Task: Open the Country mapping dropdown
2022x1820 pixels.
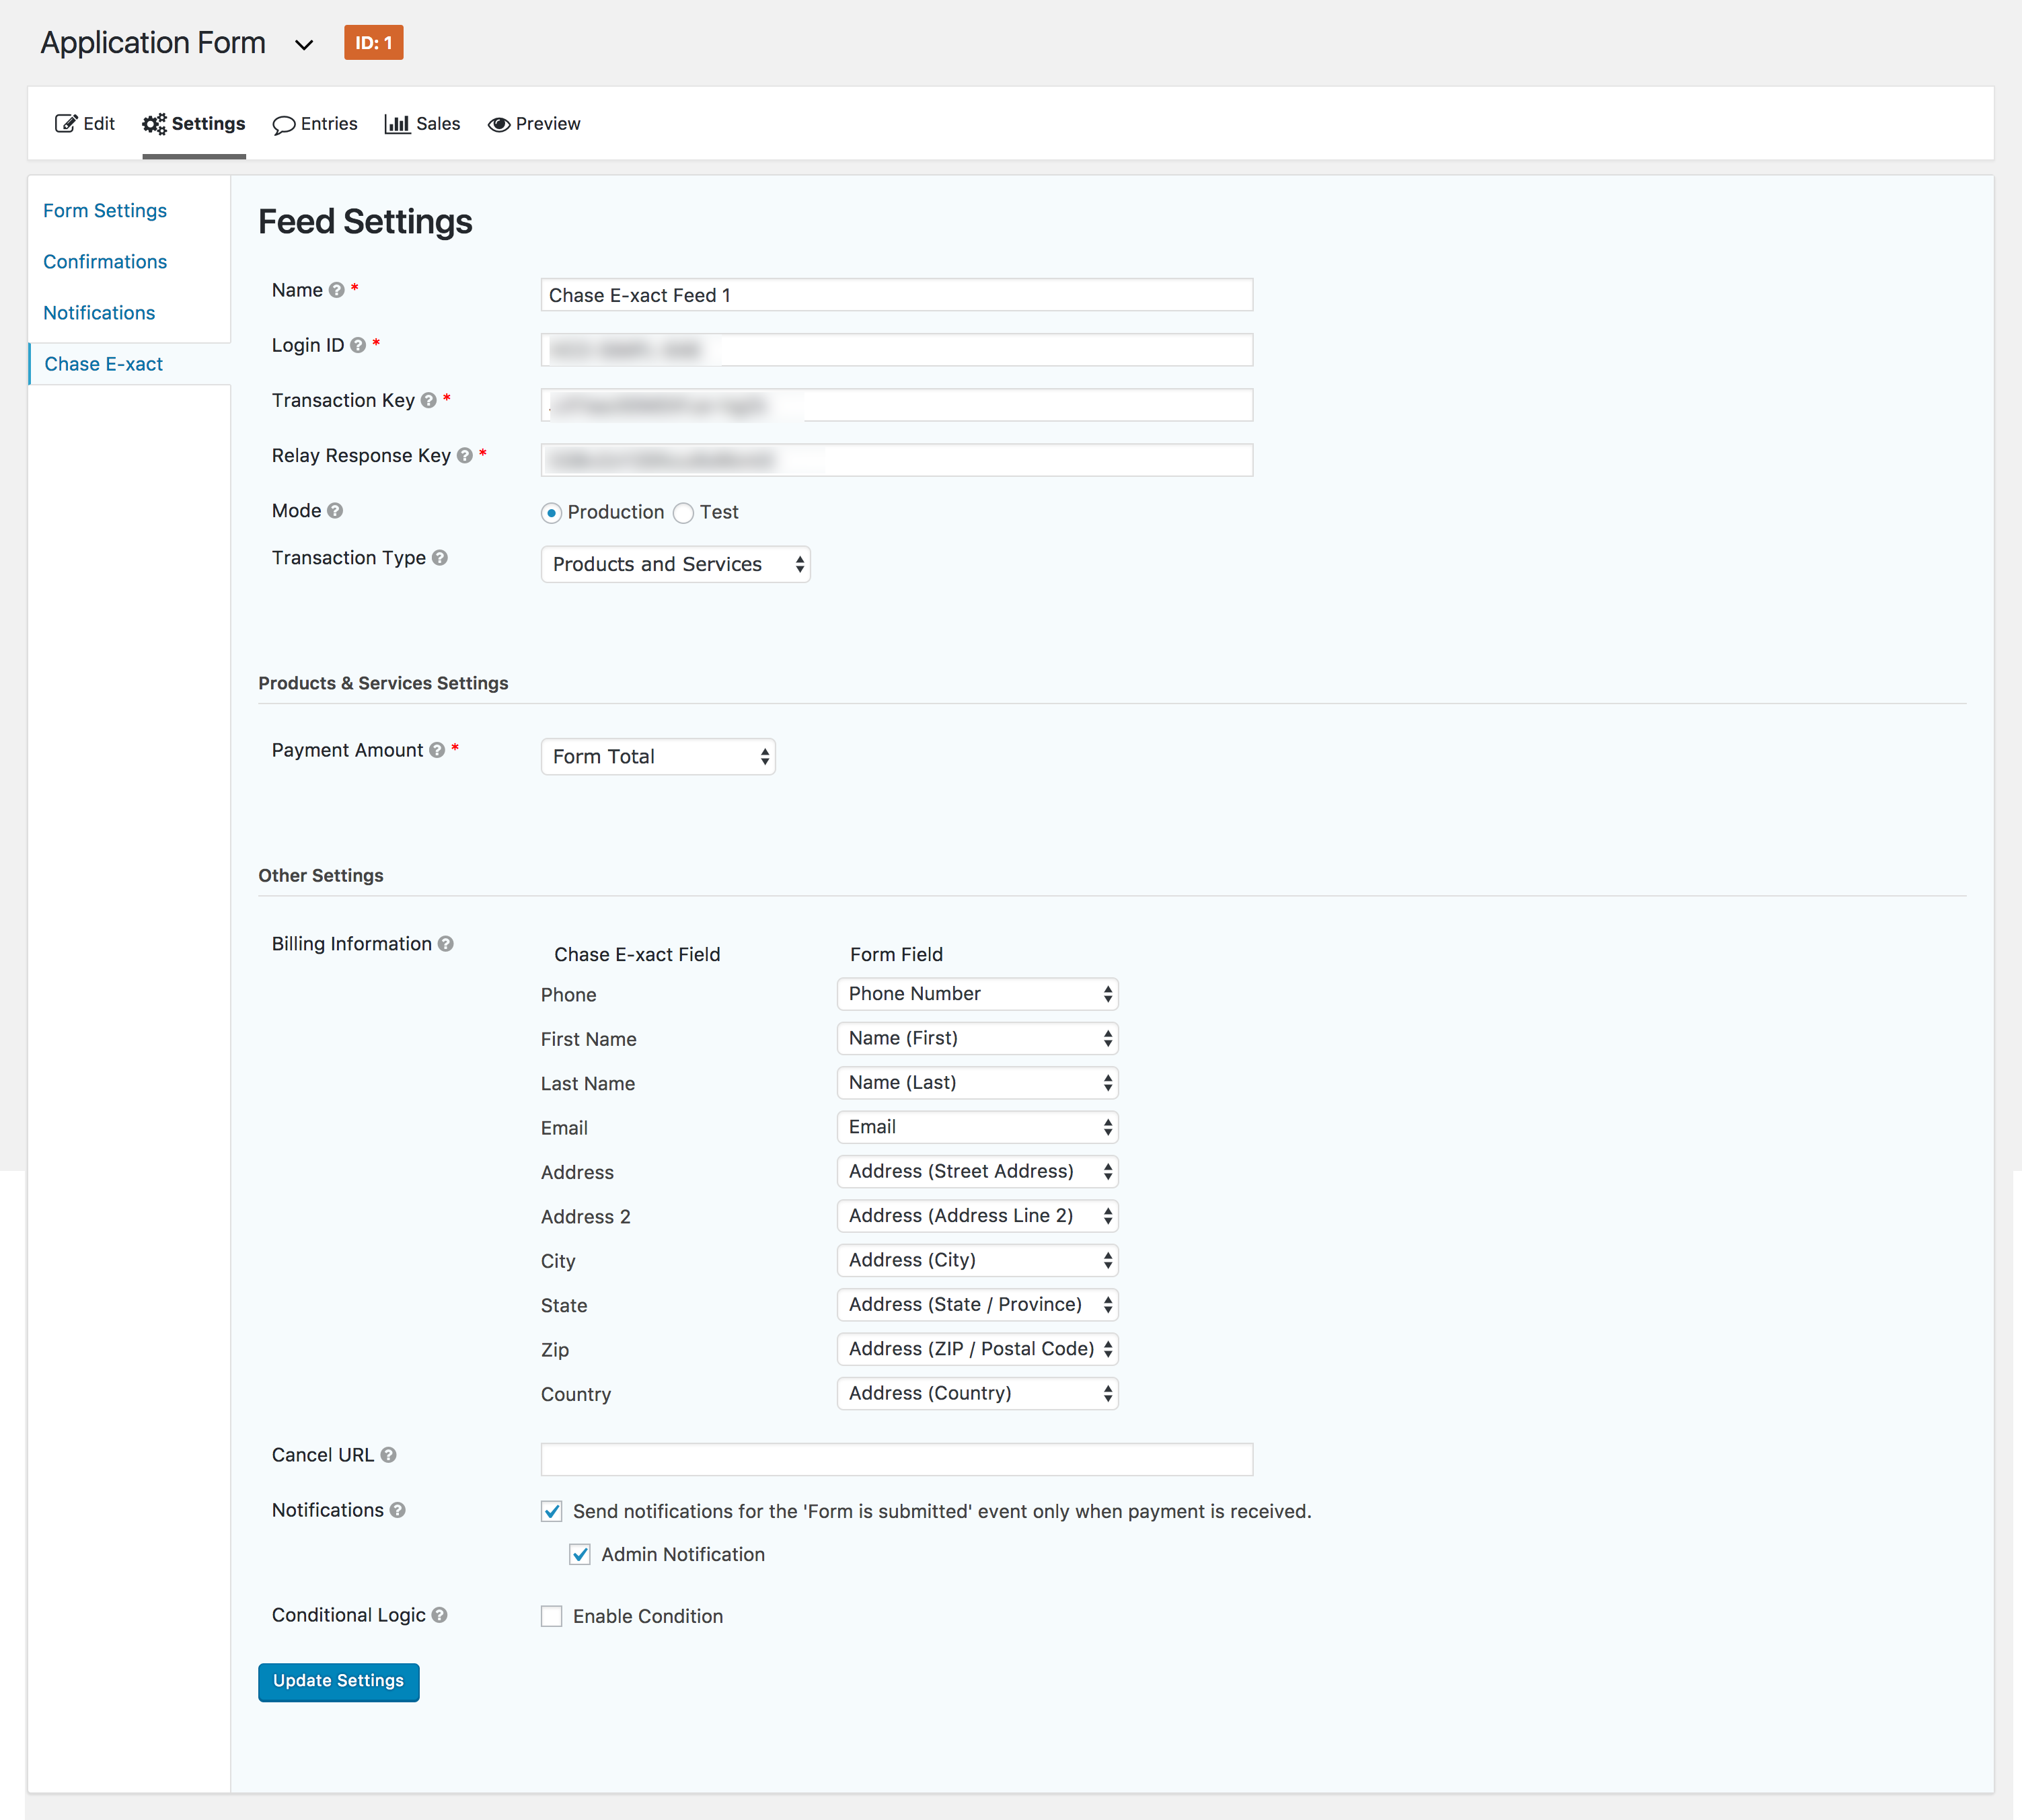Action: pyautogui.click(x=978, y=1393)
